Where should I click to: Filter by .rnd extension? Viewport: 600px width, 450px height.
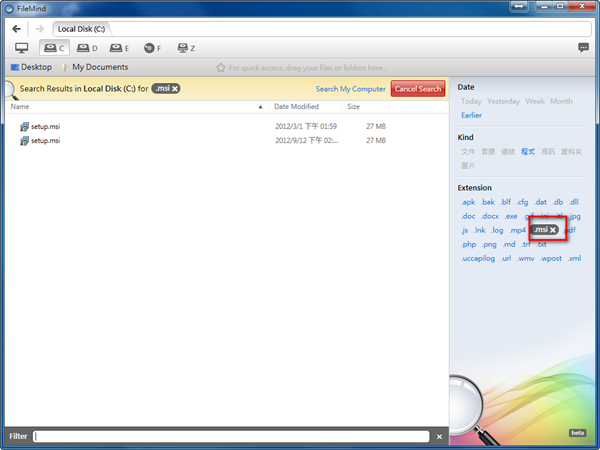coord(509,245)
